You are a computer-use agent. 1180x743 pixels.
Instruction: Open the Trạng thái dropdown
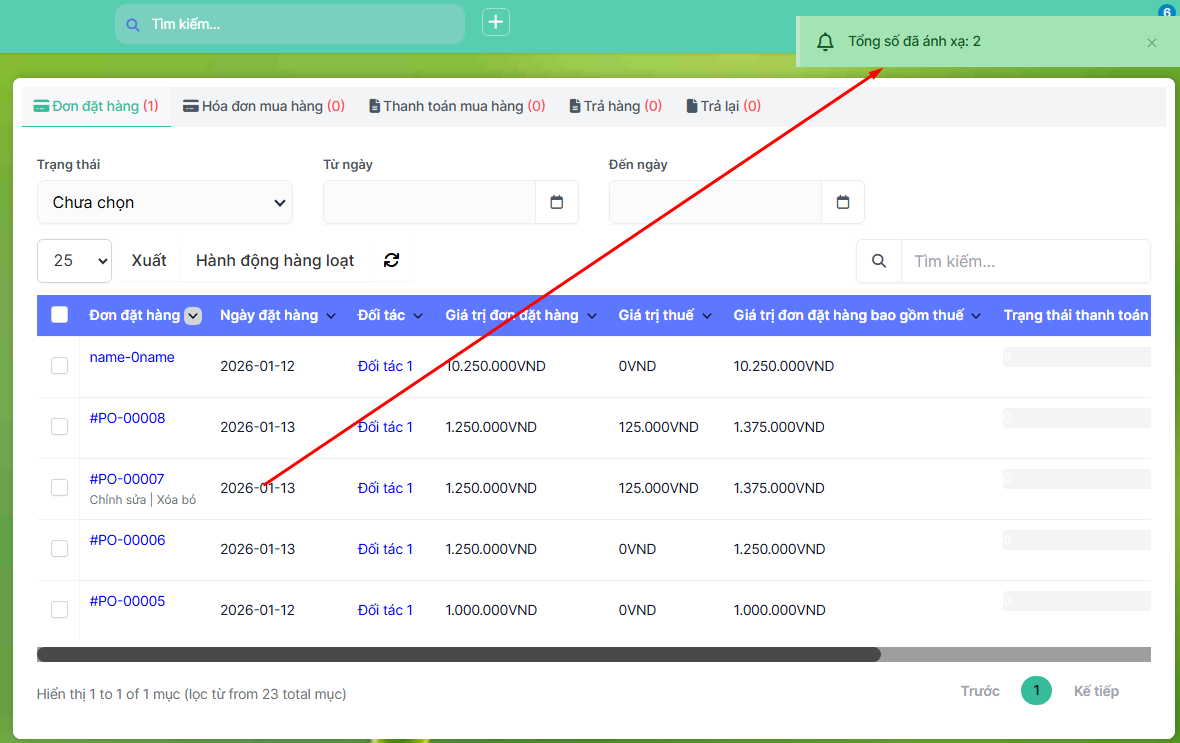coord(165,202)
